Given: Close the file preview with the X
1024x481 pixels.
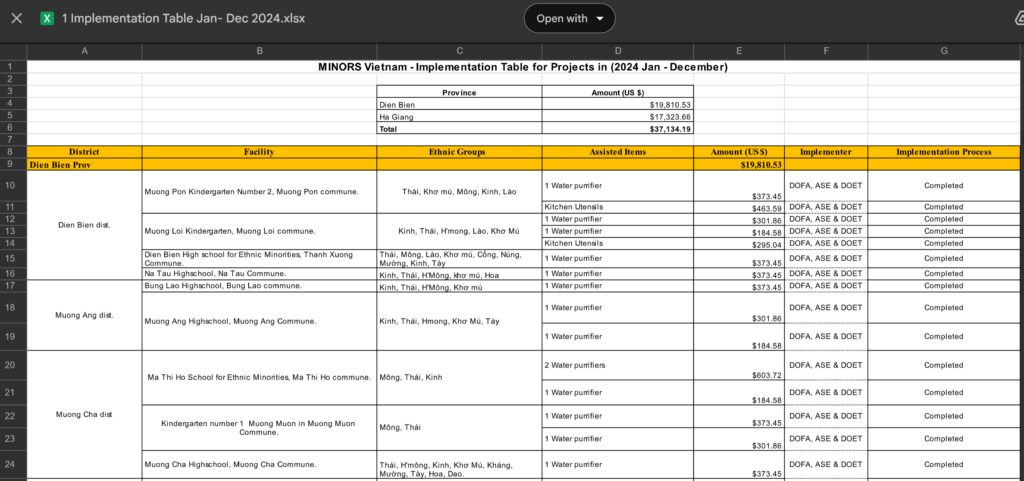Looking at the screenshot, I should [17, 18].
